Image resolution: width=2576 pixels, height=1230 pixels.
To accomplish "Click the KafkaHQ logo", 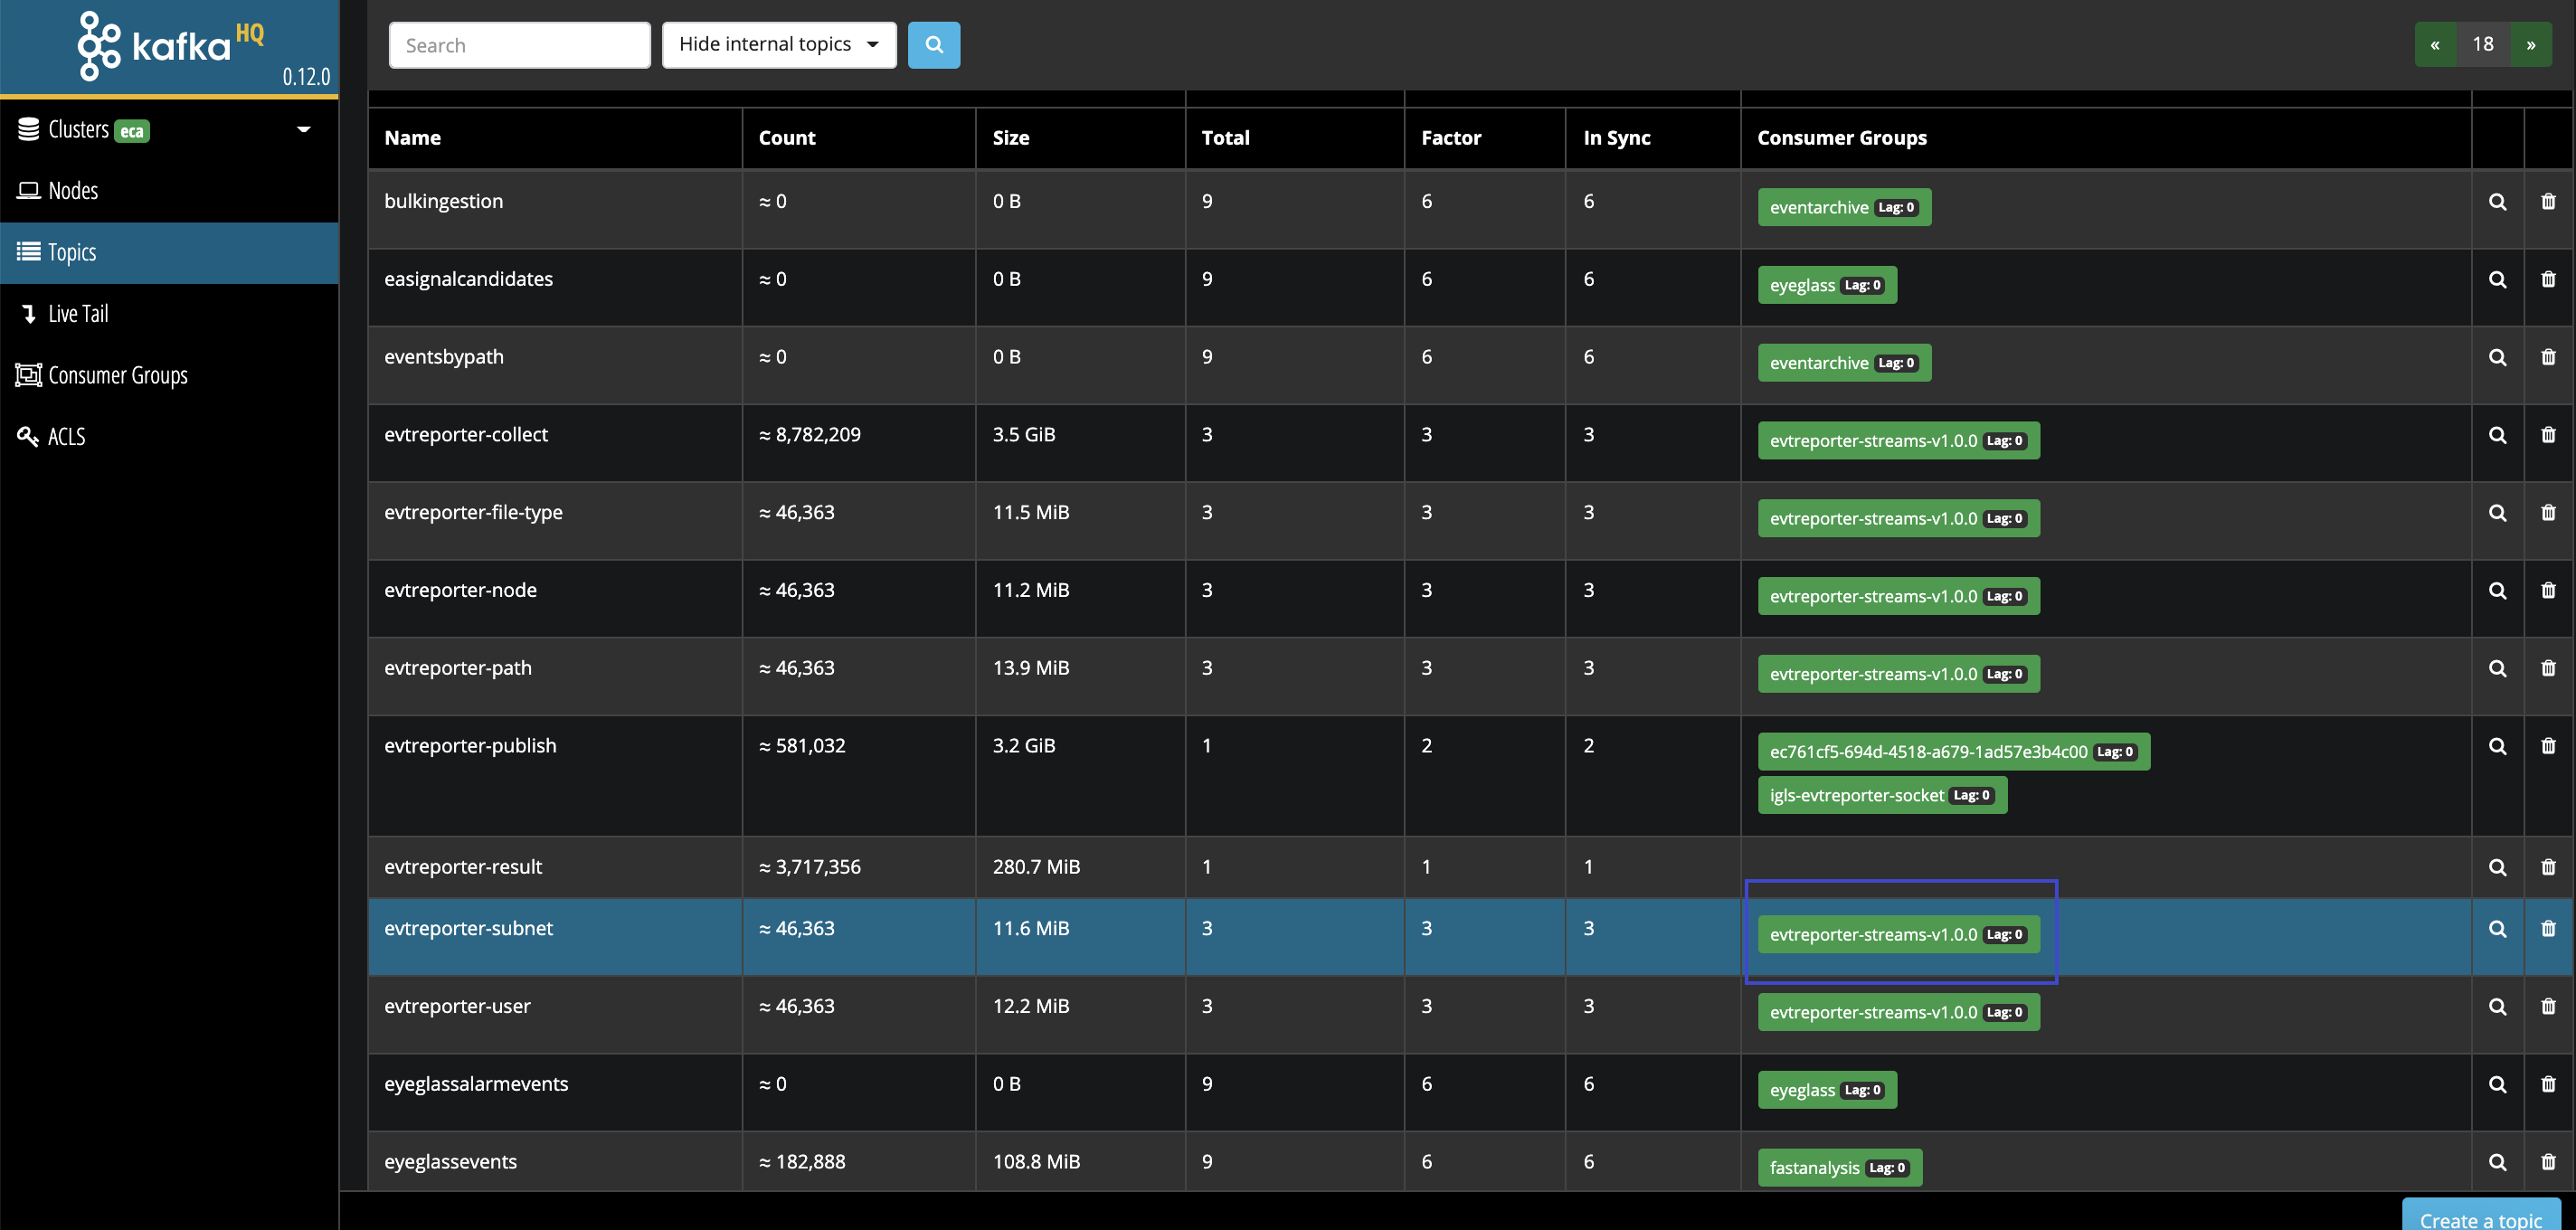I will (x=170, y=45).
